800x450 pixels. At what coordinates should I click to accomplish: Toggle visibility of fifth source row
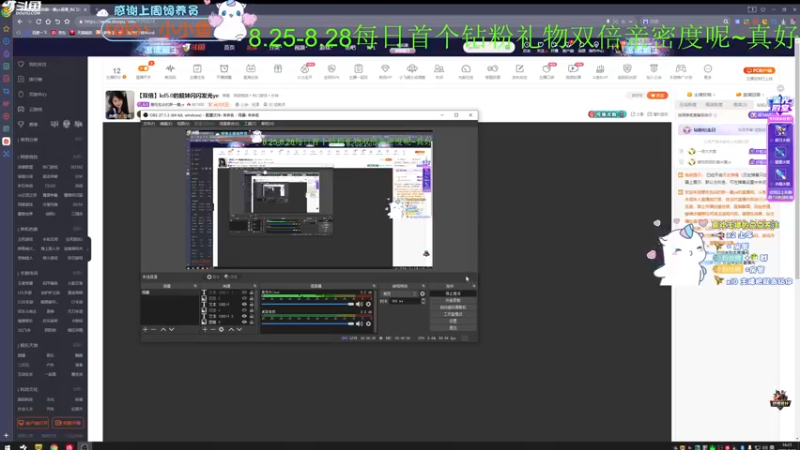pos(244,316)
